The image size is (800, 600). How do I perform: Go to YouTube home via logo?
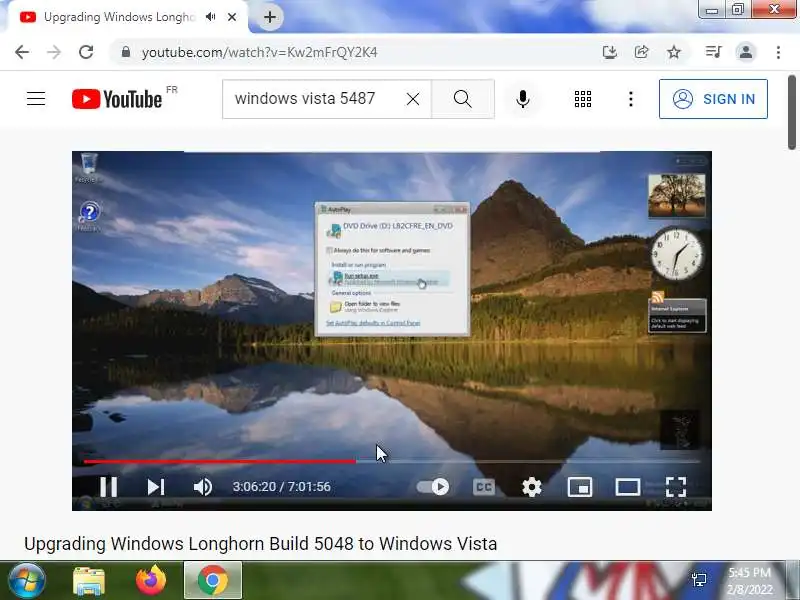(117, 99)
